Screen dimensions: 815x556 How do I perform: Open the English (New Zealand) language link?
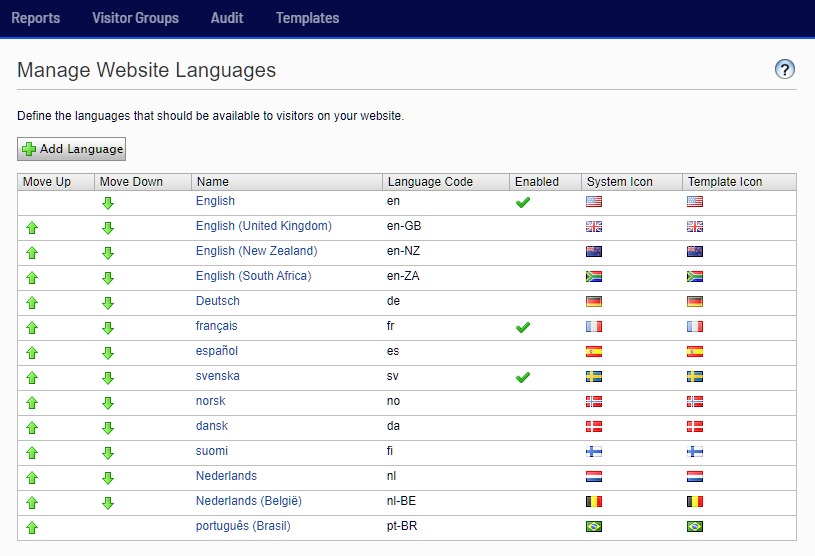[x=256, y=251]
